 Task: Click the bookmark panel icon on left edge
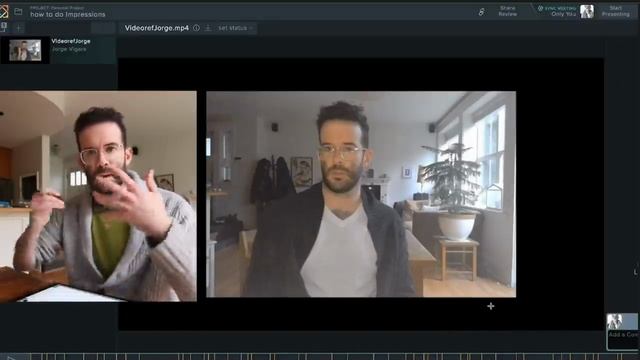click(4, 27)
